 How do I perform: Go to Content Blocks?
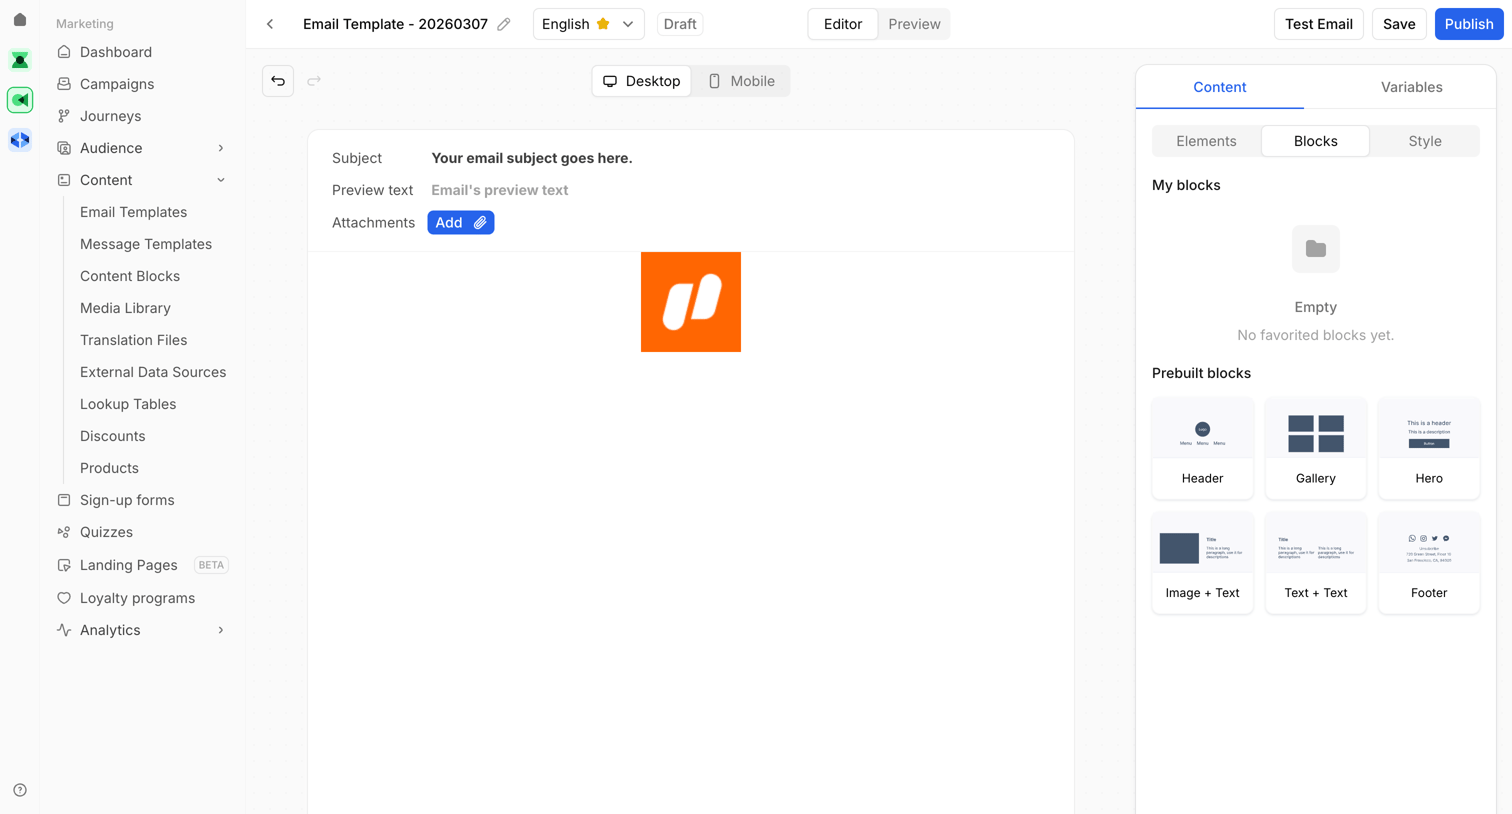click(130, 276)
